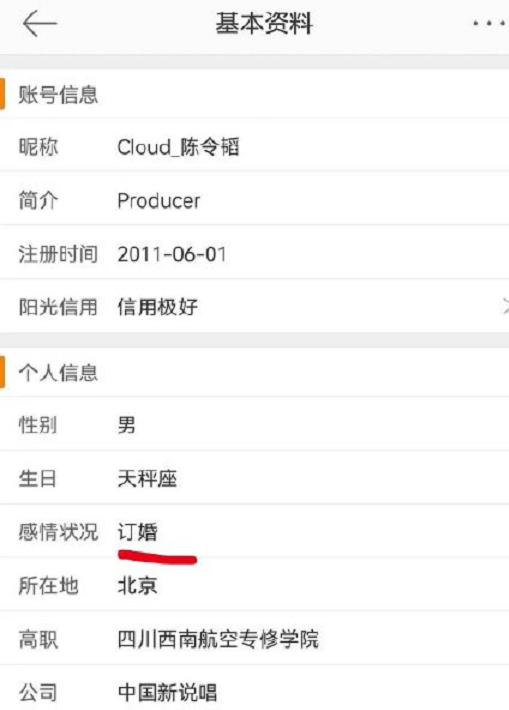Open the three-dot more options menu
Image resolution: width=509 pixels, height=710 pixels.
tap(490, 23)
